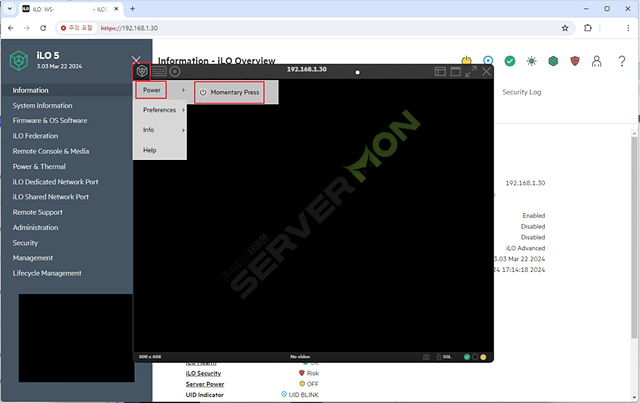Viewport: 640px width, 403px height.
Task: Click the red security shield icon in header
Action: [x=575, y=61]
